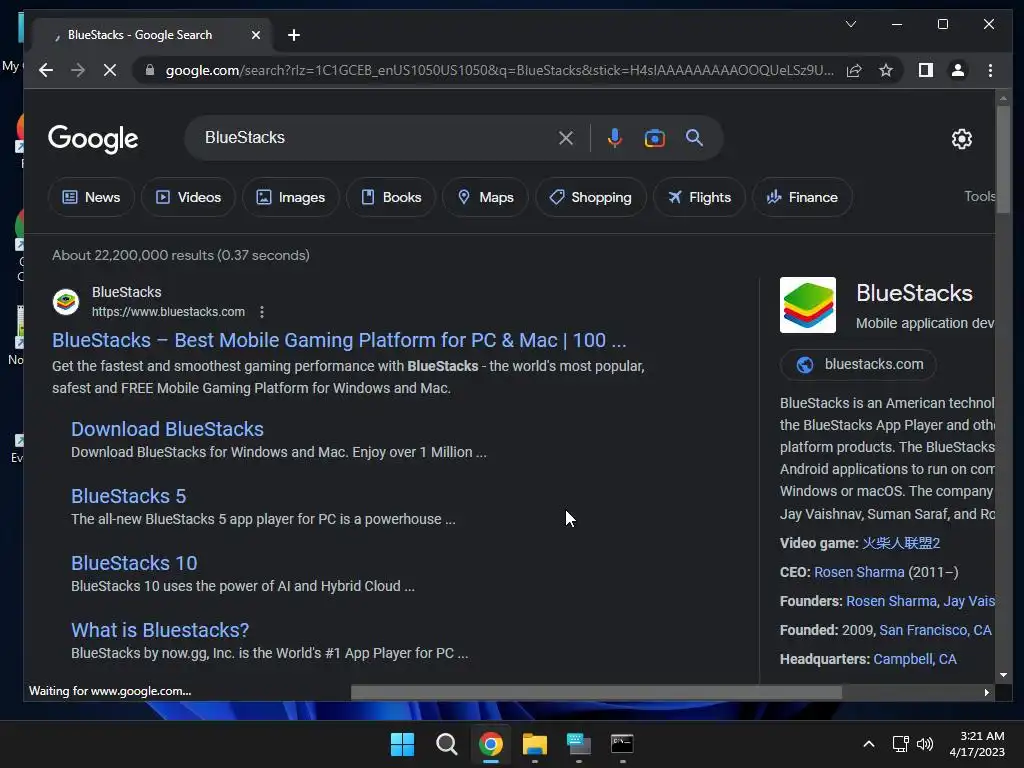The width and height of the screenshot is (1024, 768).
Task: Show hidden system tray icons
Action: click(x=869, y=744)
